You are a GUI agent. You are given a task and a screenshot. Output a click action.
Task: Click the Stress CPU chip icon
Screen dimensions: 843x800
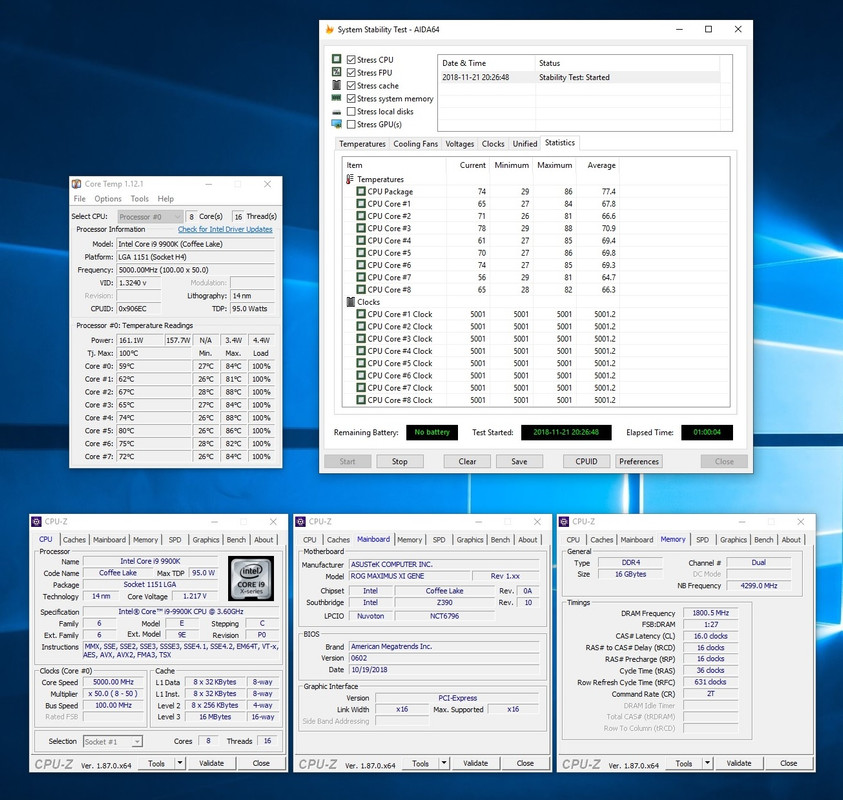pyautogui.click(x=337, y=59)
